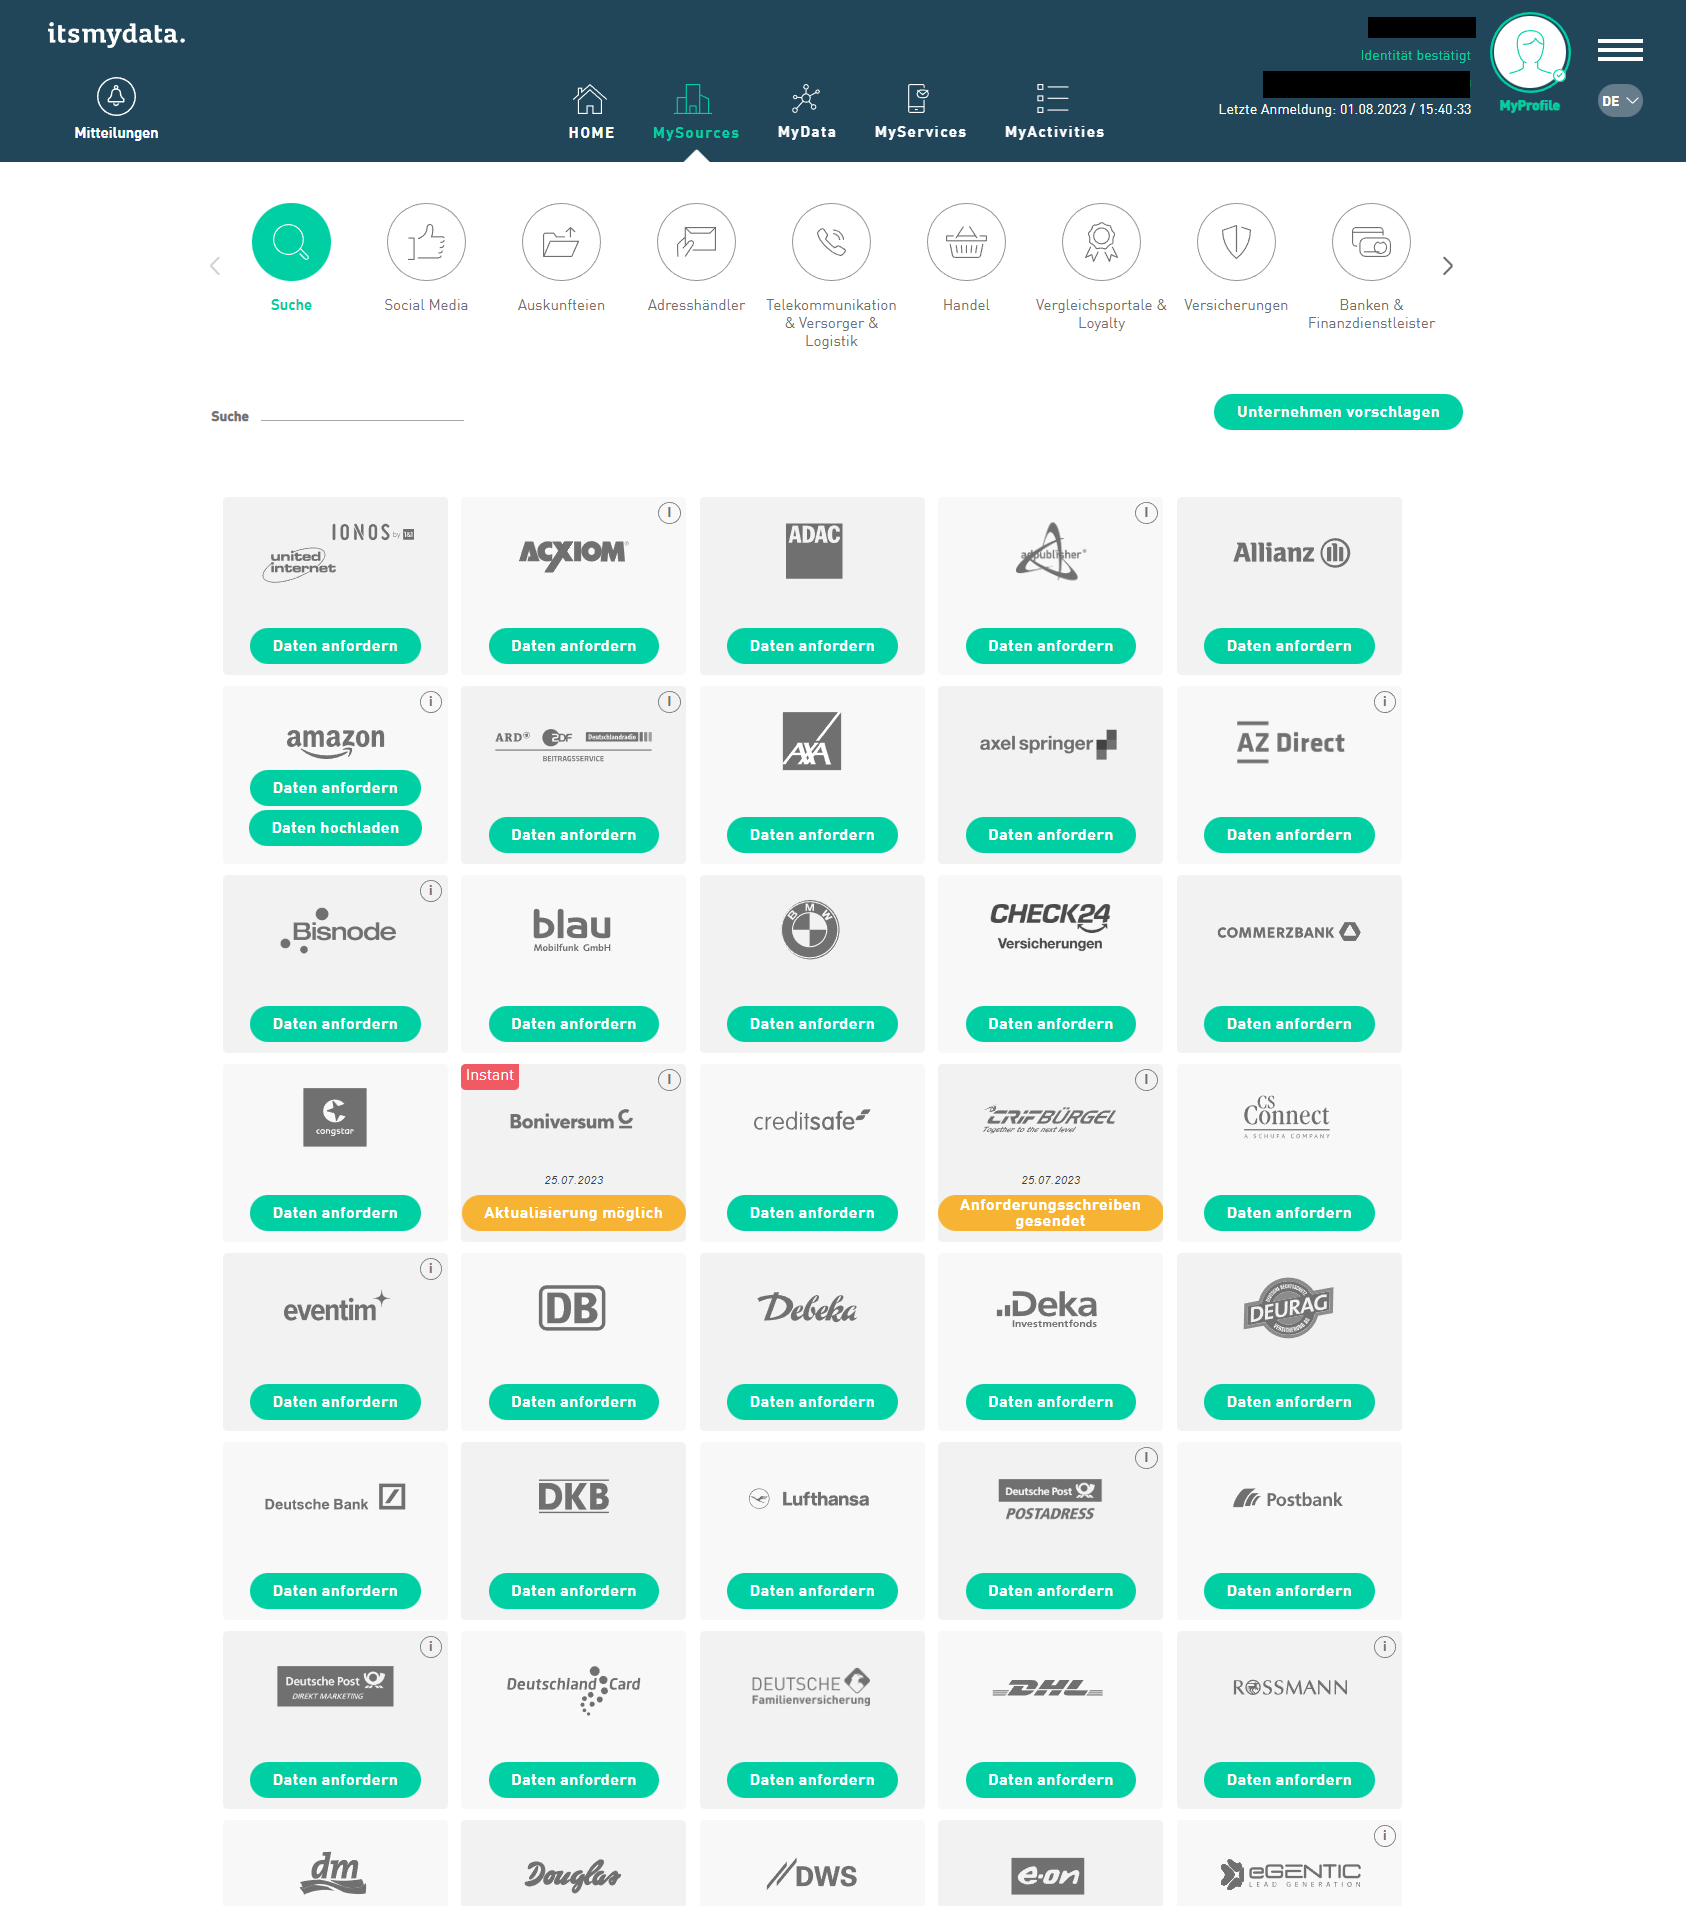Request data from amazon
Image resolution: width=1686 pixels, height=1906 pixels.
click(x=335, y=788)
